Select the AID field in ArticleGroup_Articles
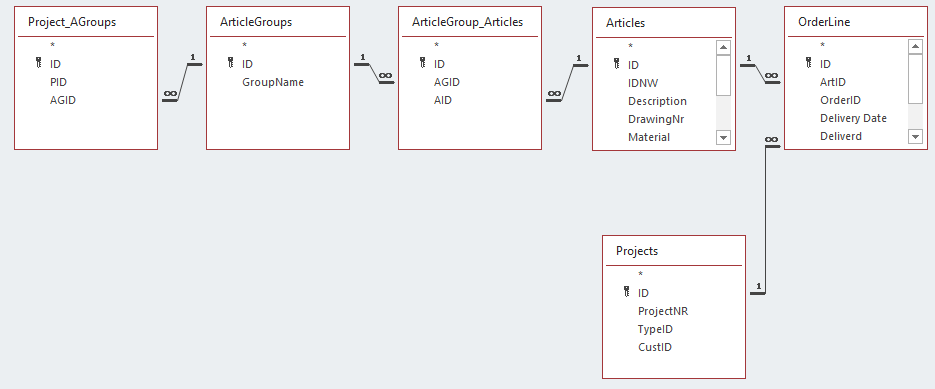This screenshot has height=389, width=935. click(x=442, y=100)
